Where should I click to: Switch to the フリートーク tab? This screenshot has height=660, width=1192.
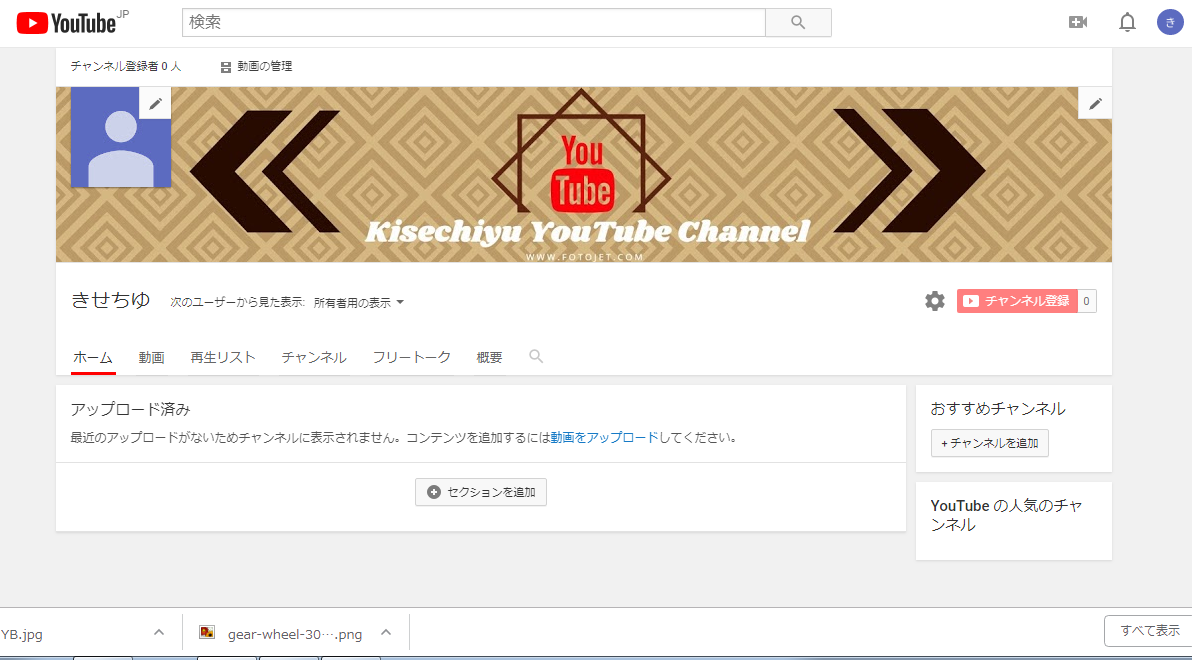pyautogui.click(x=411, y=357)
